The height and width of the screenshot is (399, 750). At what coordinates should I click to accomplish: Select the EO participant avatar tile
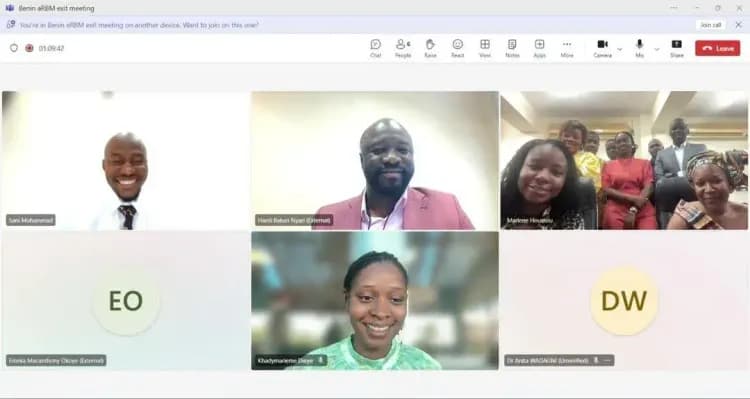126,301
